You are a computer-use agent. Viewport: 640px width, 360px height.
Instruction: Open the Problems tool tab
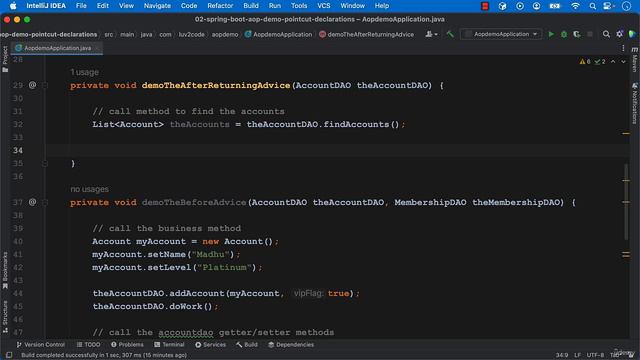click(x=127, y=344)
